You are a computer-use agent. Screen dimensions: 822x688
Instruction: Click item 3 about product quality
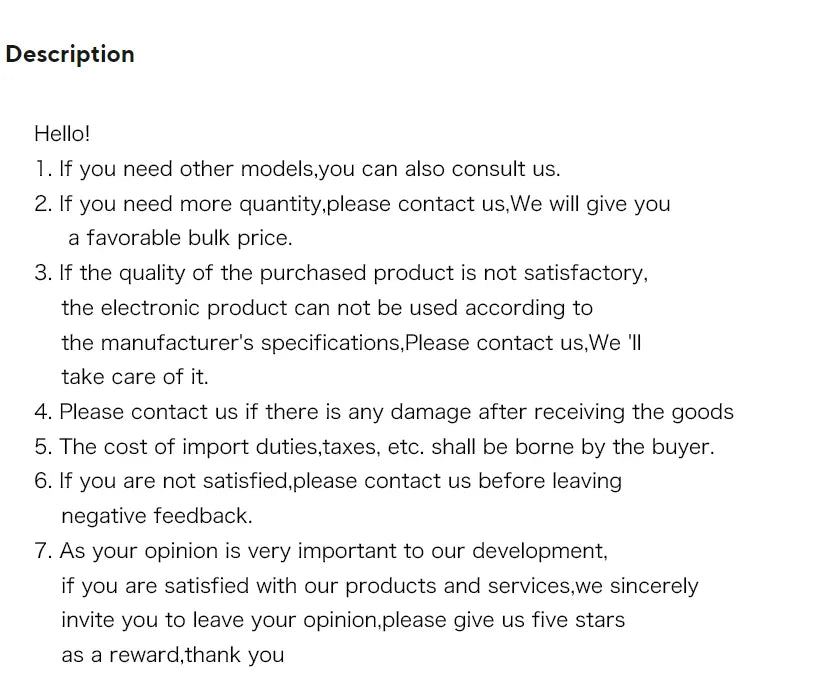click(x=341, y=273)
